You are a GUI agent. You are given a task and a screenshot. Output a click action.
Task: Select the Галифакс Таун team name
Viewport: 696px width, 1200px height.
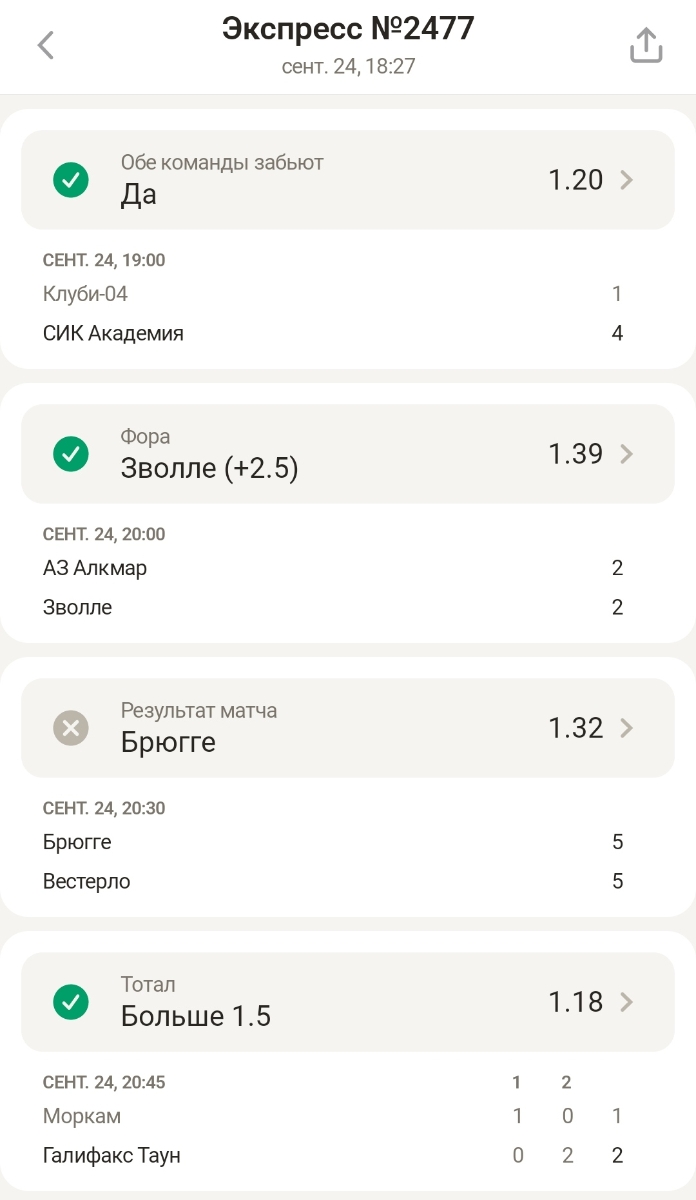tap(112, 1156)
